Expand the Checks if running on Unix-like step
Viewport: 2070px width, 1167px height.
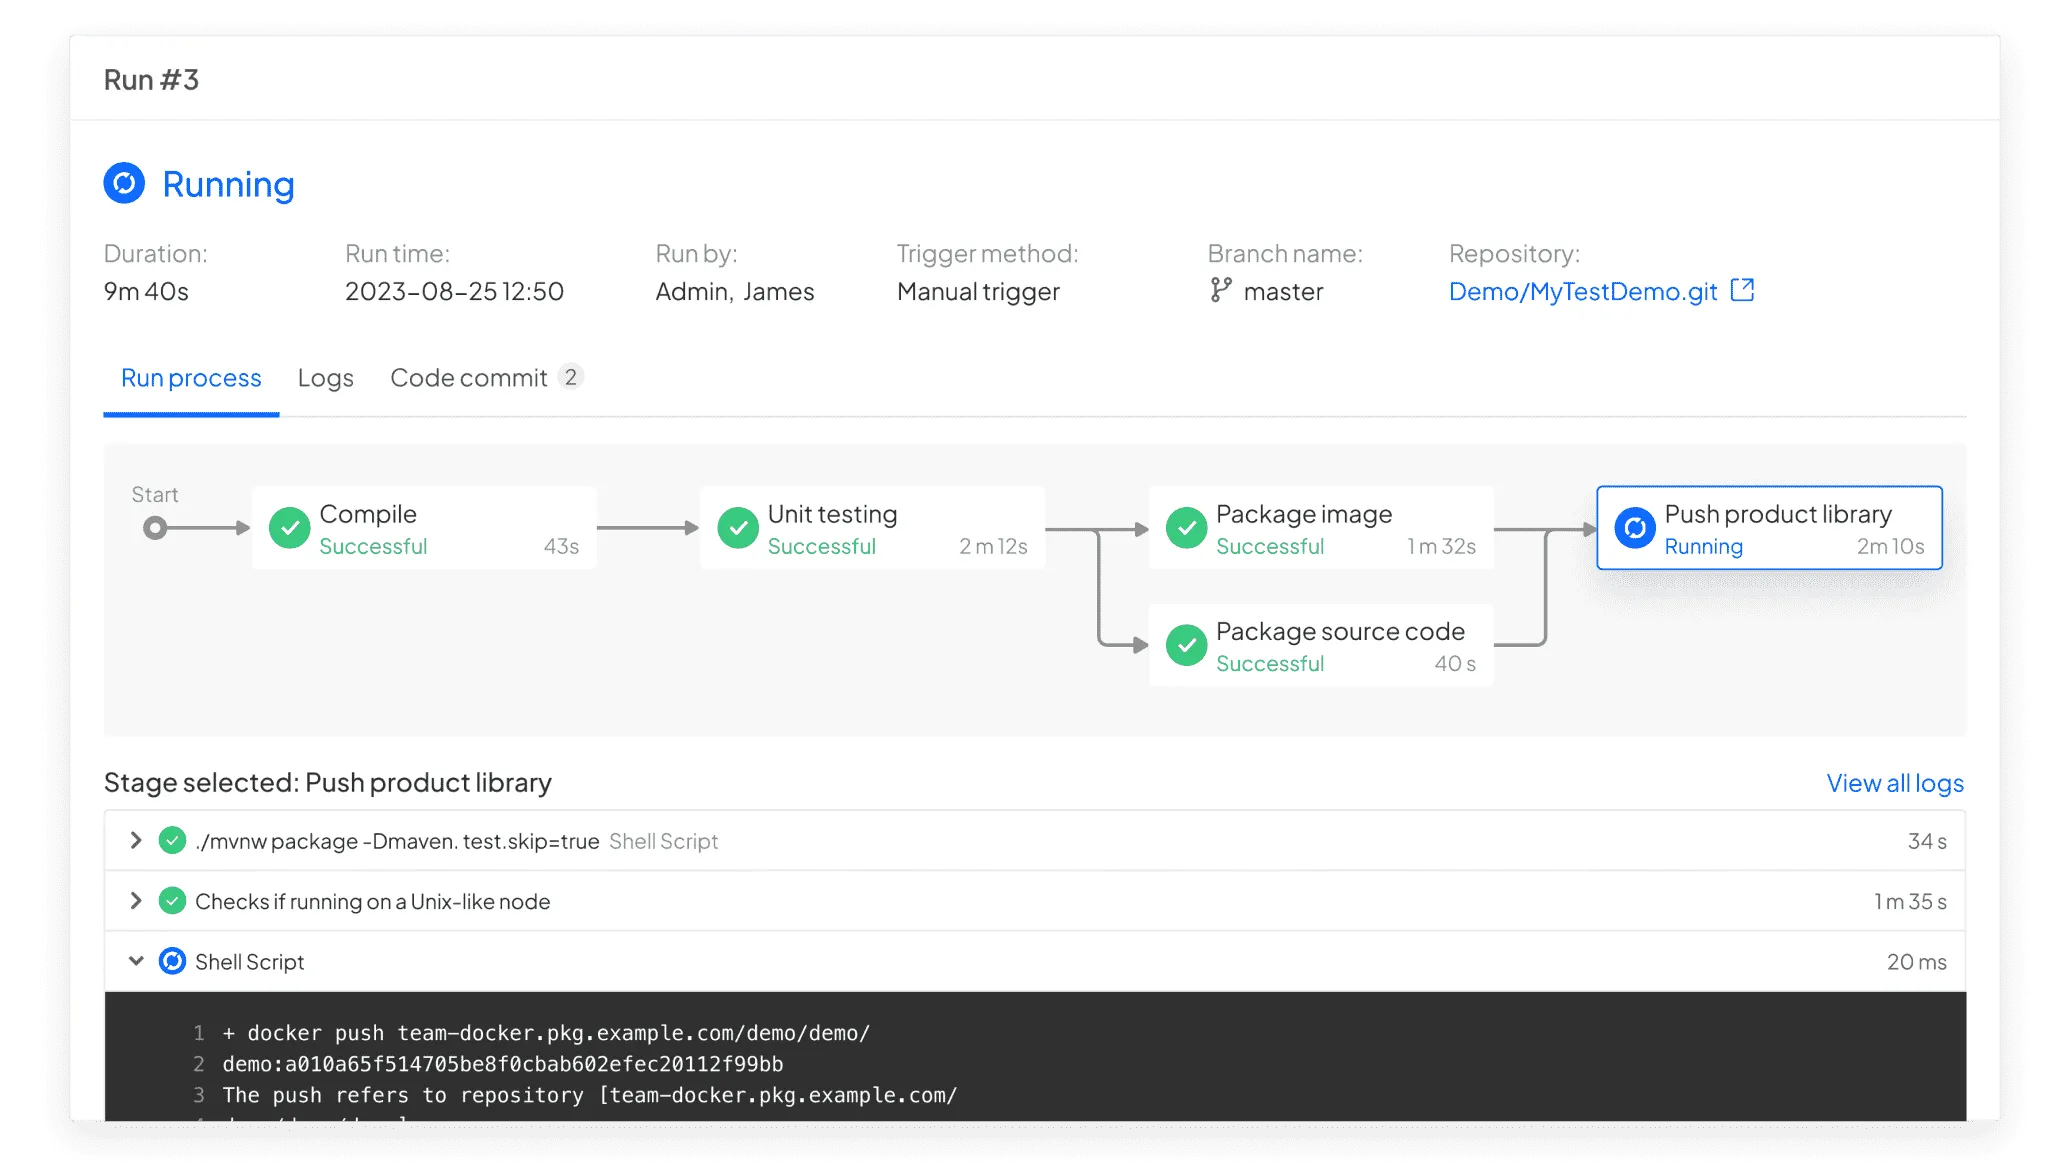coord(136,901)
